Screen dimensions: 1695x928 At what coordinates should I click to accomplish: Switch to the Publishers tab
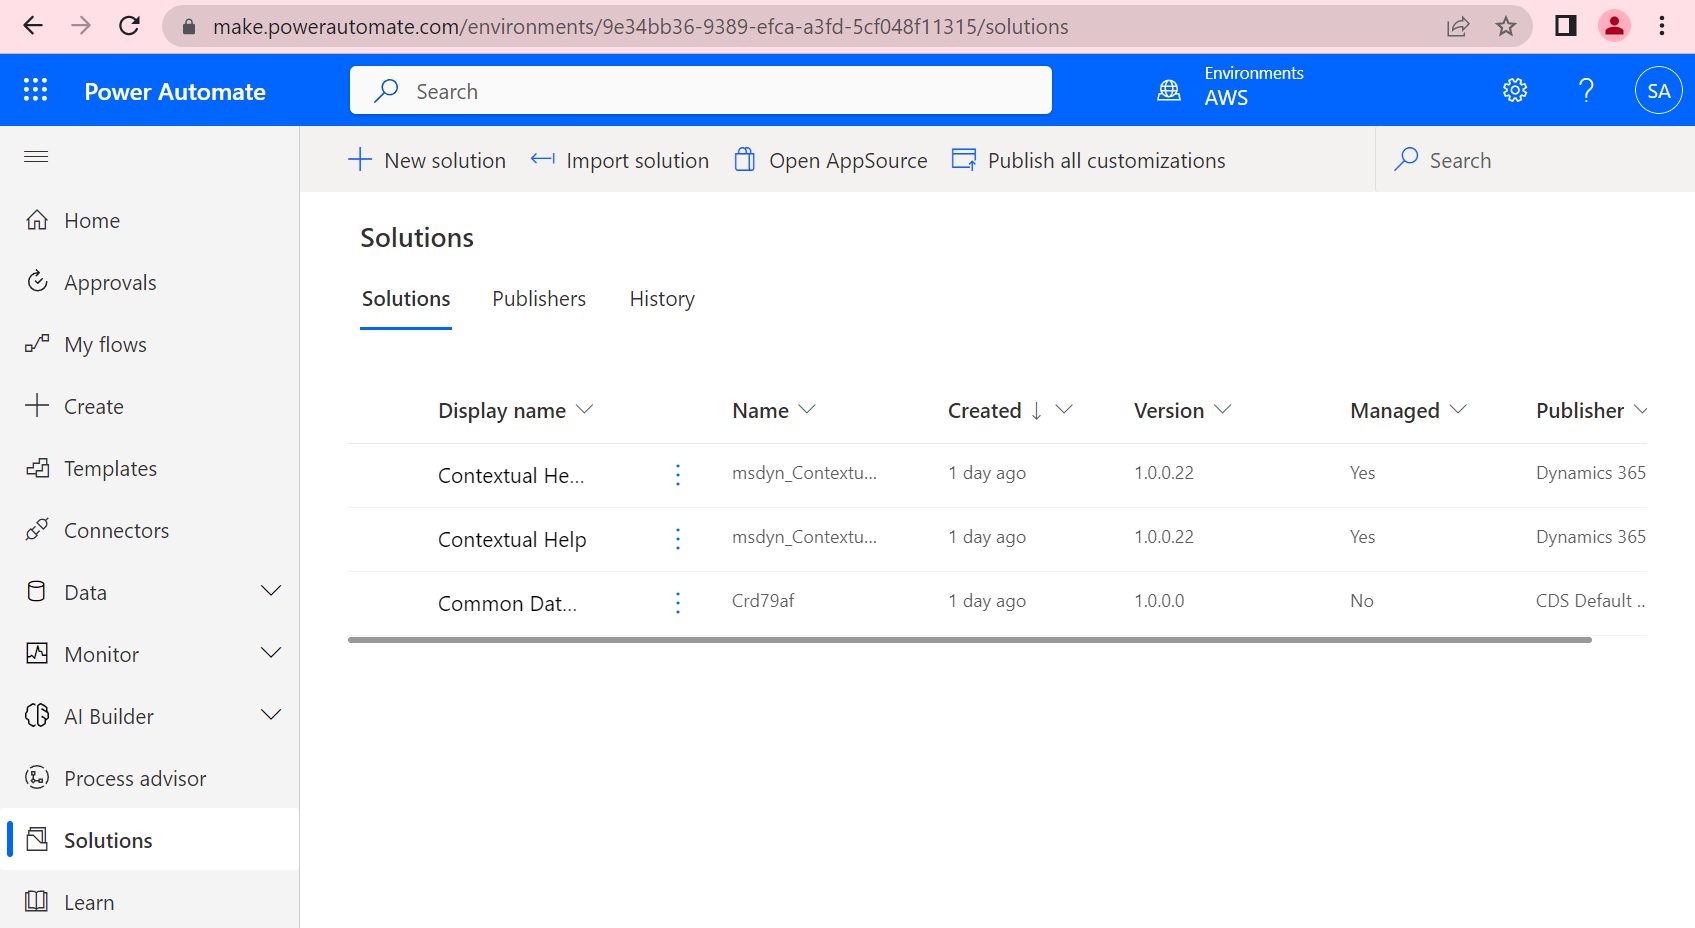coord(538,298)
